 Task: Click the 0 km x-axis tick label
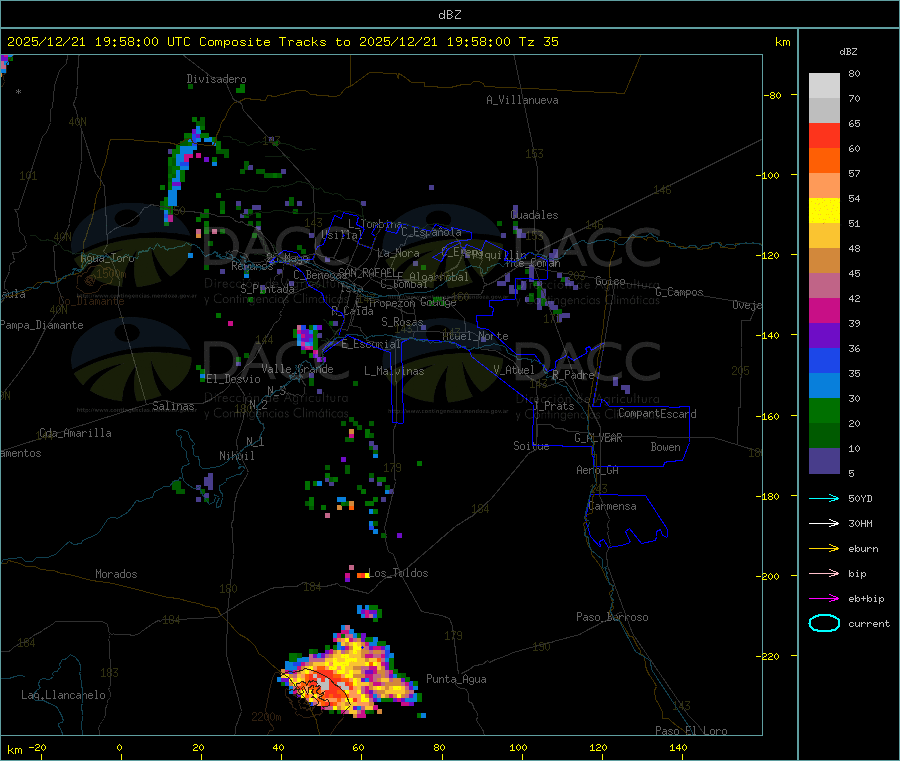coord(119,747)
